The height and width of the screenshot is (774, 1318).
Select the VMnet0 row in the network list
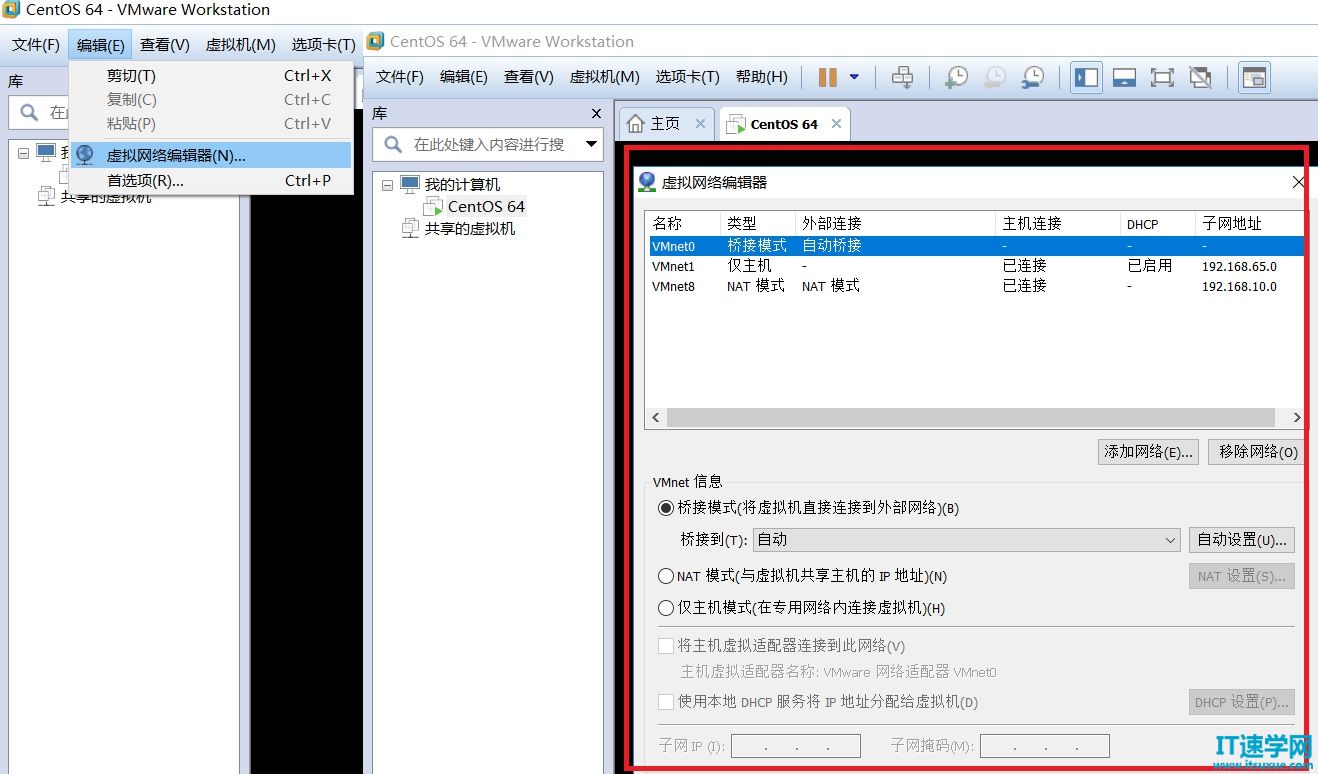pos(975,245)
